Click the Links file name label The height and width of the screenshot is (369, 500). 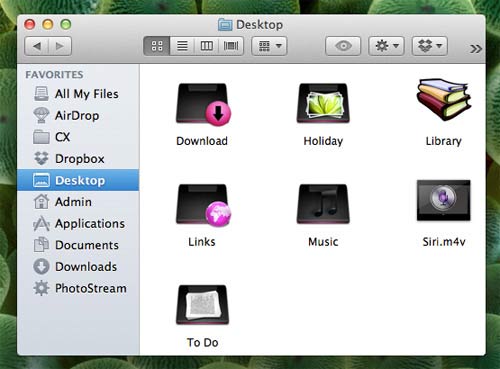(202, 242)
